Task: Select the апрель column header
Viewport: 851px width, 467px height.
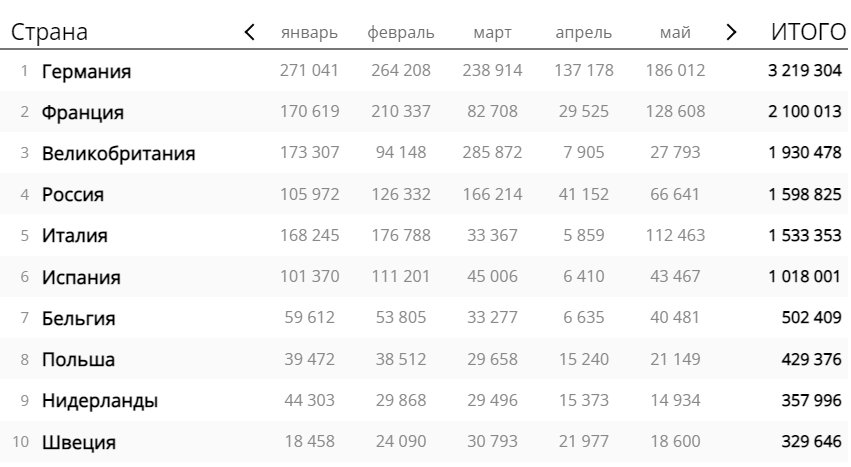Action: 583,33
